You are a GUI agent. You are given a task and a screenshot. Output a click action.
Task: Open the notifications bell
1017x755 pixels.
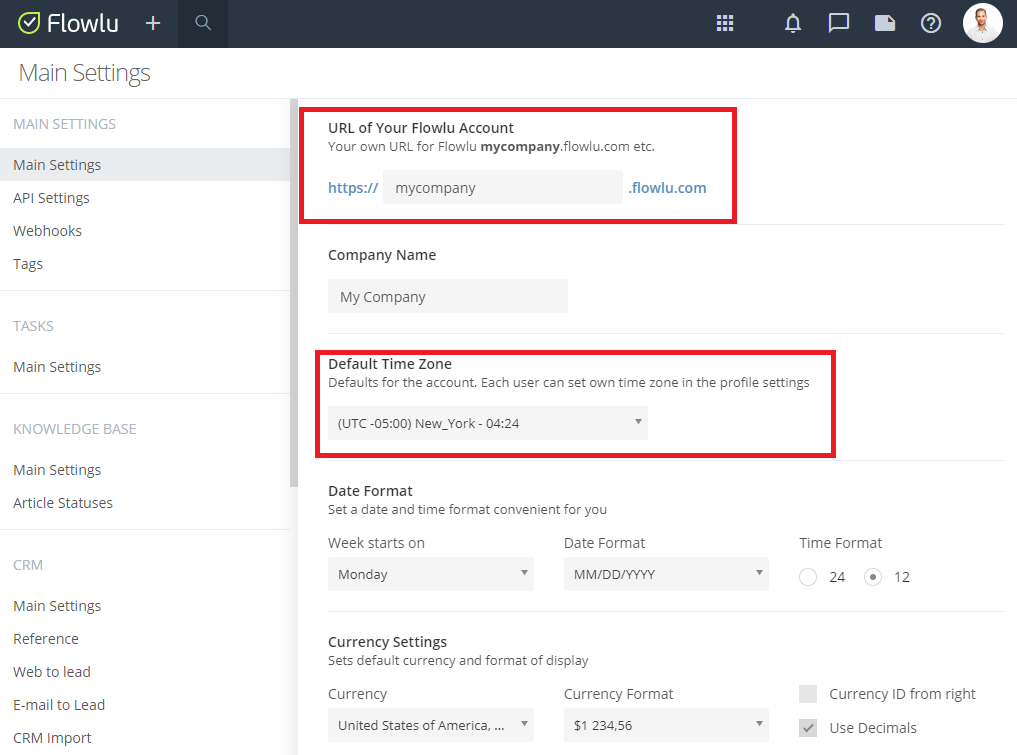coord(793,23)
